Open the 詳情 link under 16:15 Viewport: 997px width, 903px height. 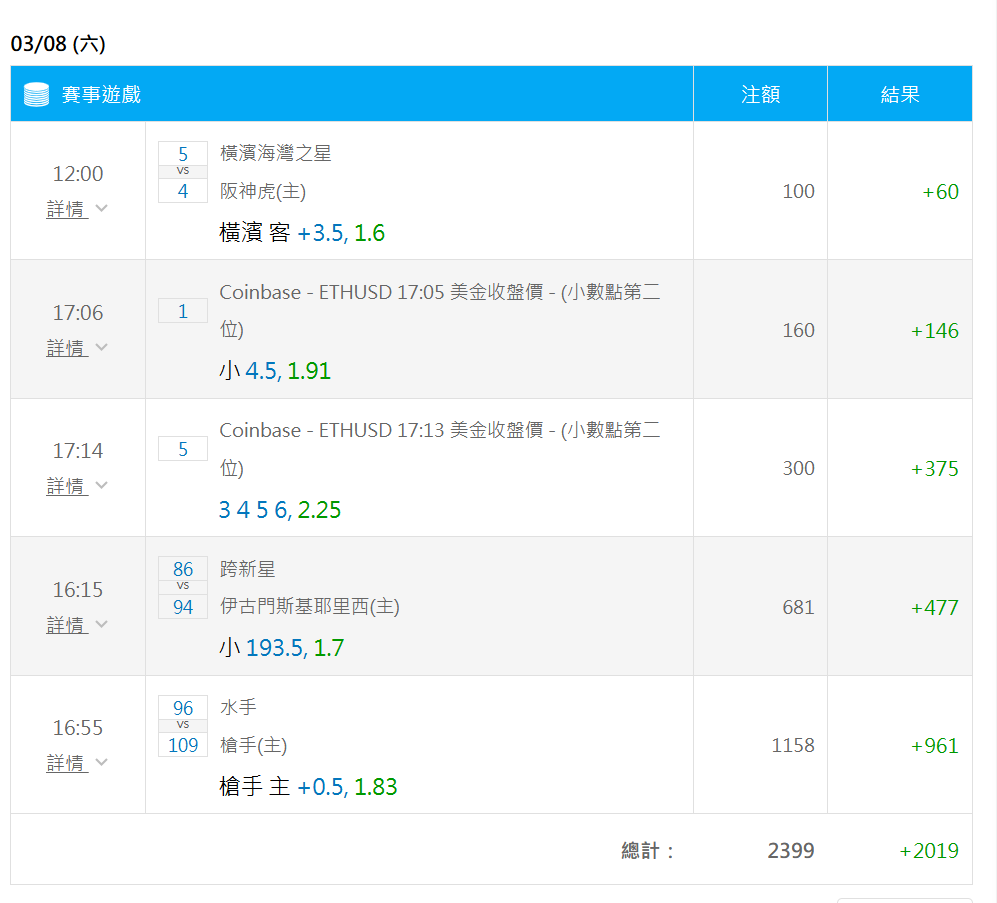tap(66, 624)
